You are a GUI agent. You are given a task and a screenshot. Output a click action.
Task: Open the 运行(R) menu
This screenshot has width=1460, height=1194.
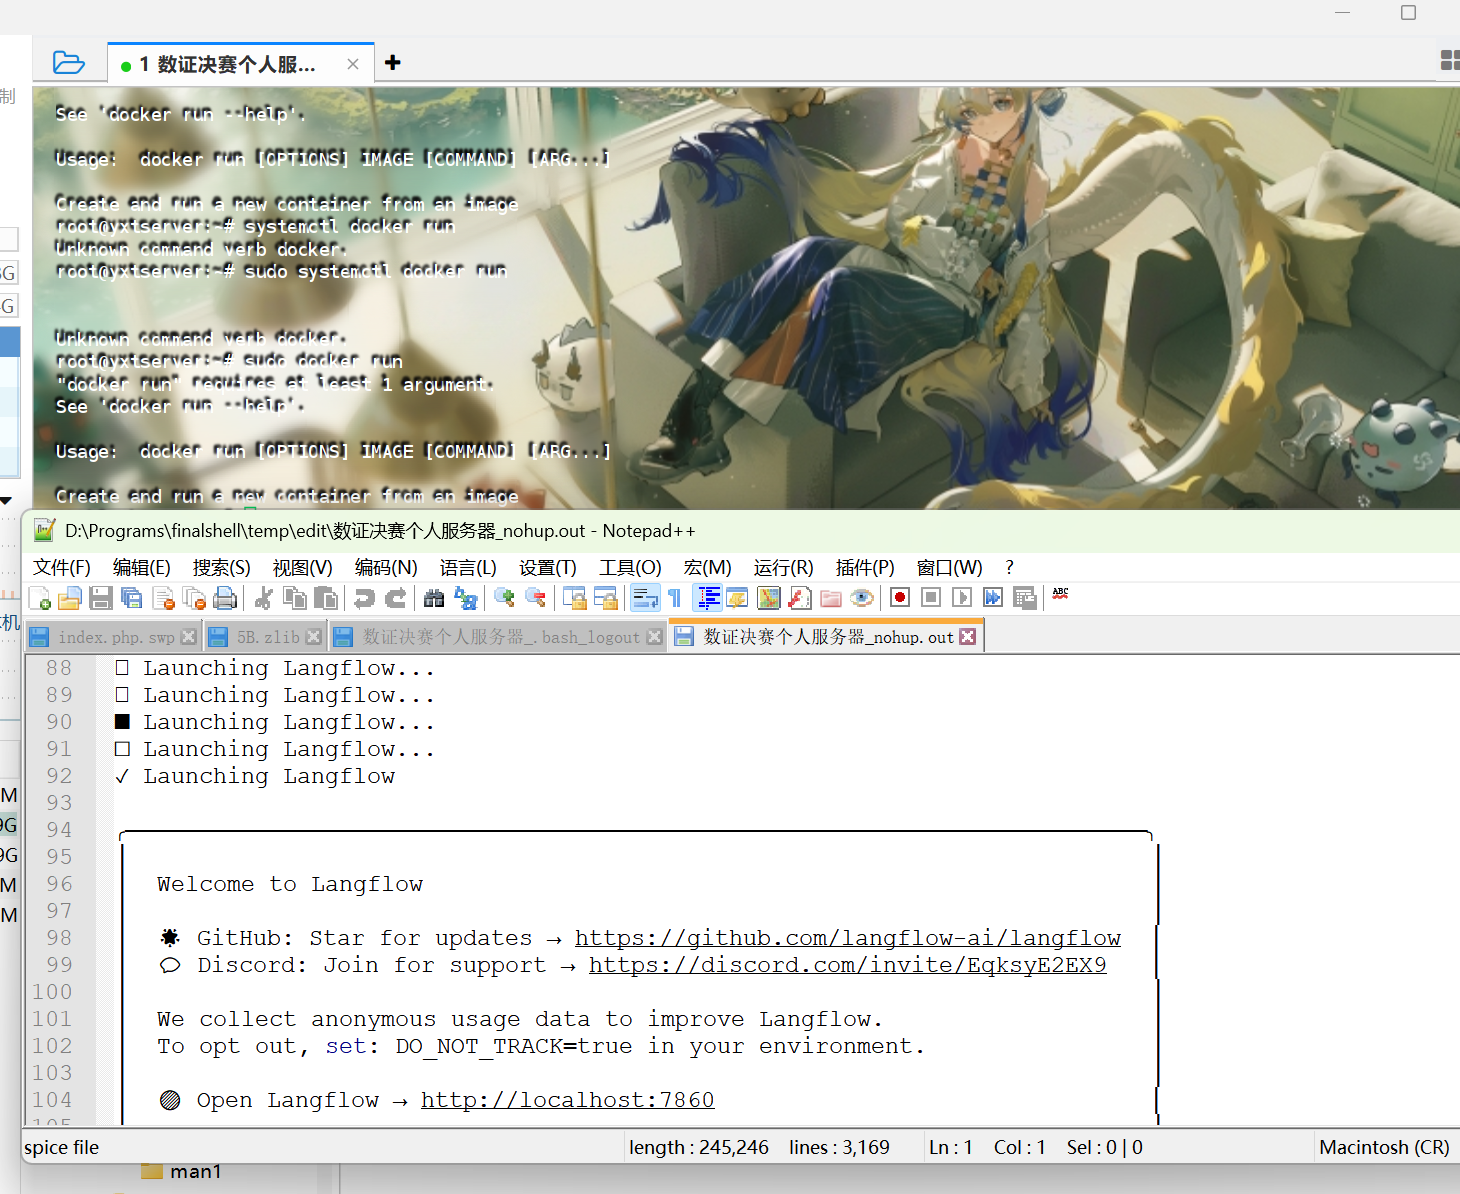tap(784, 568)
